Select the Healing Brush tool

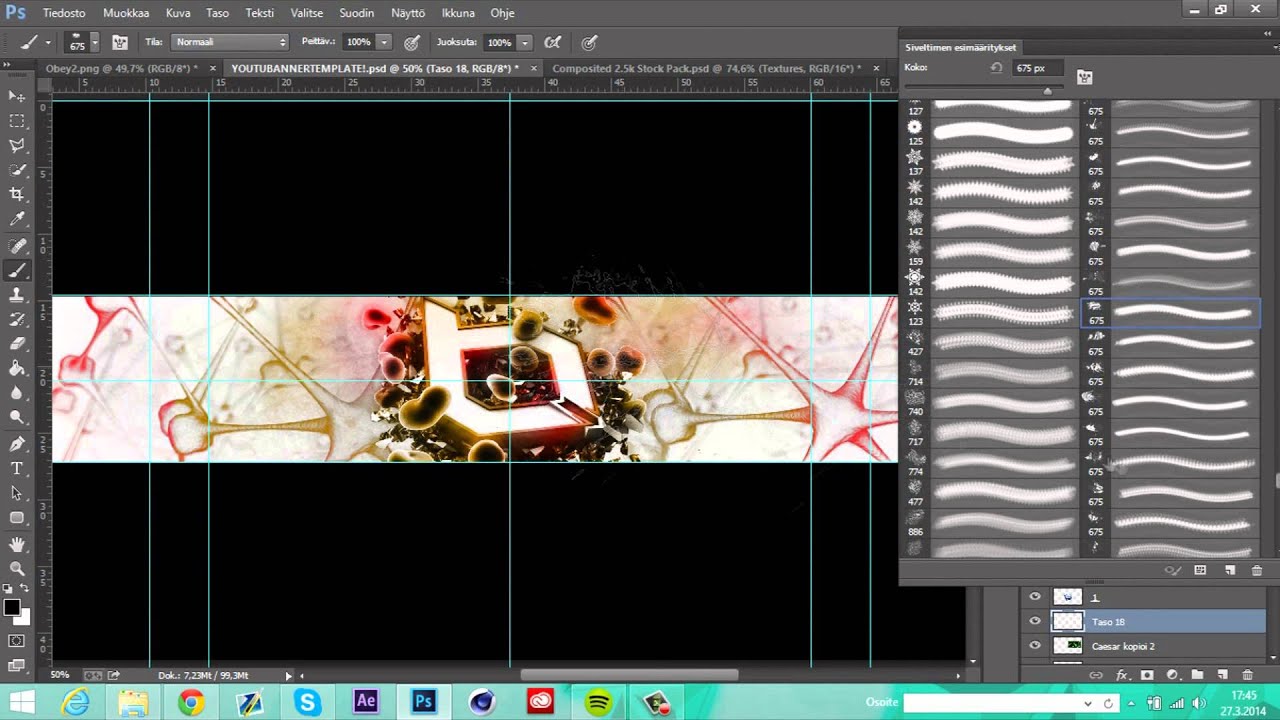tap(17, 245)
